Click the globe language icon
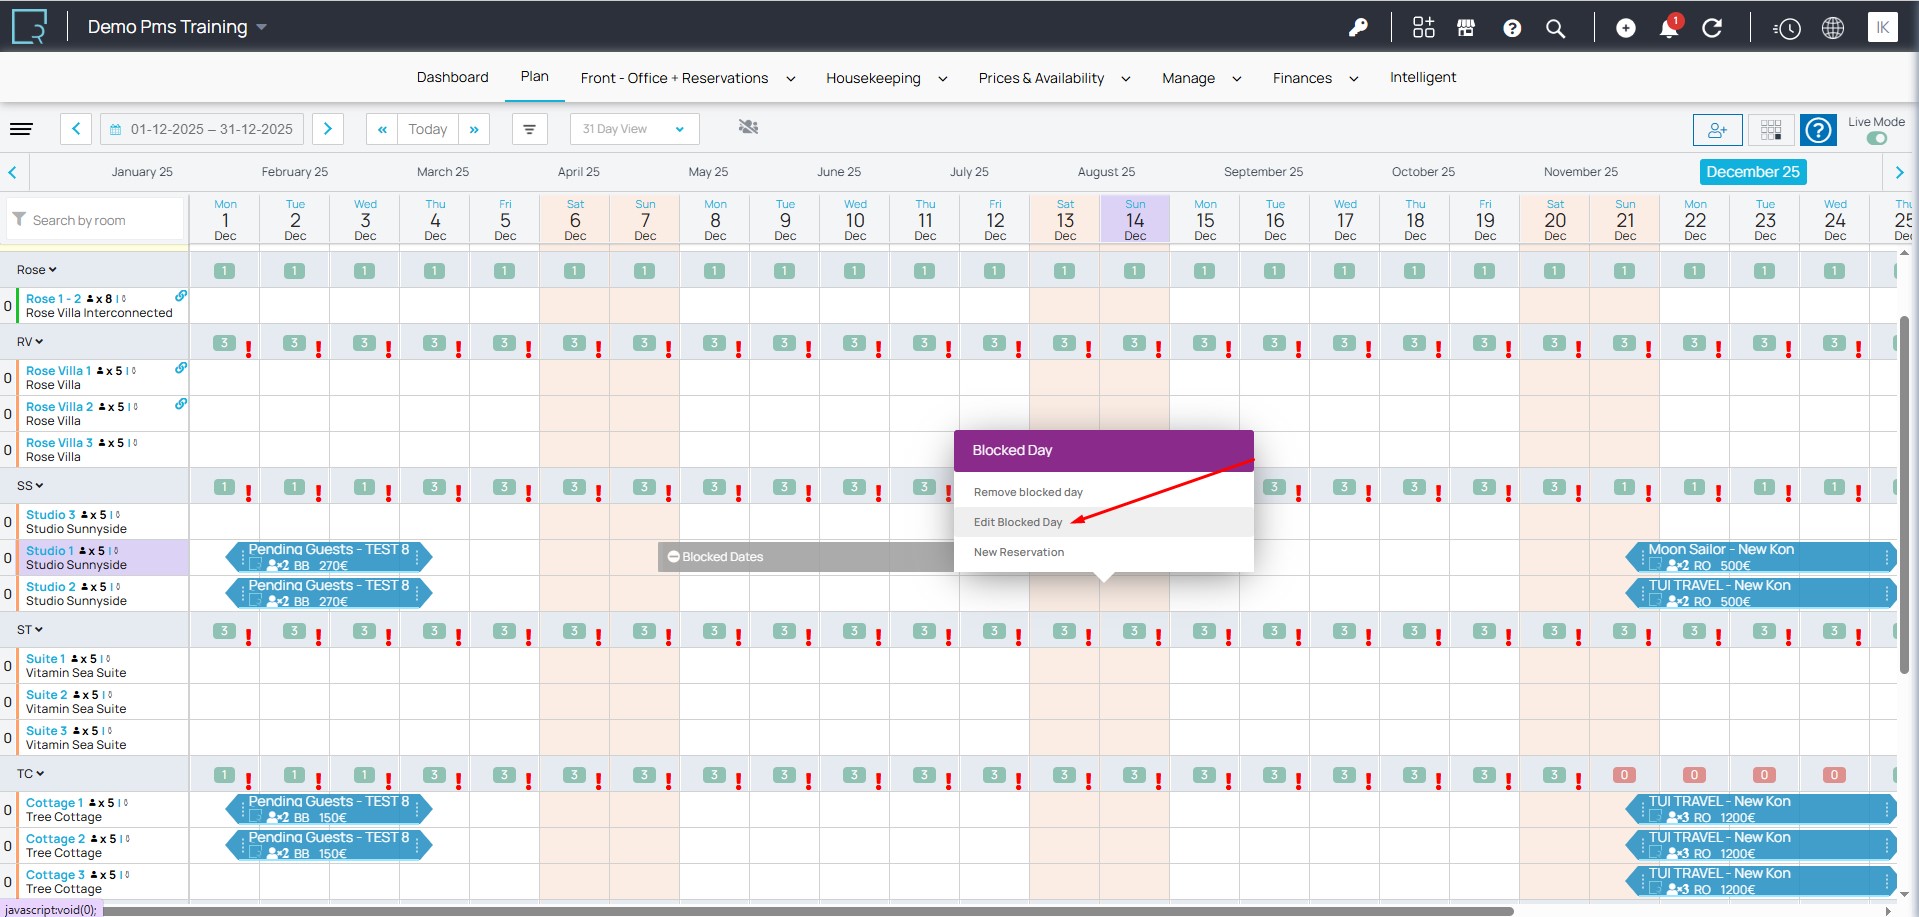 pyautogui.click(x=1833, y=28)
